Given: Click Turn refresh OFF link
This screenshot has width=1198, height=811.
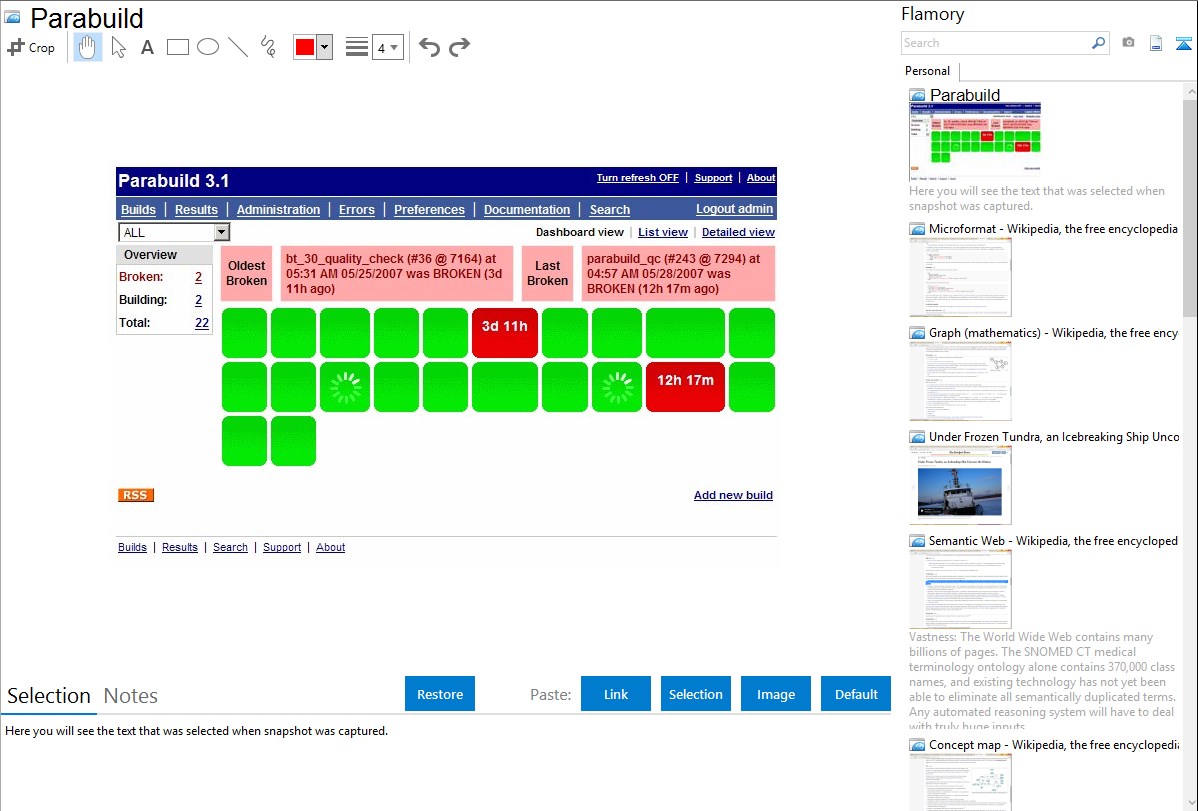Looking at the screenshot, I should [637, 177].
